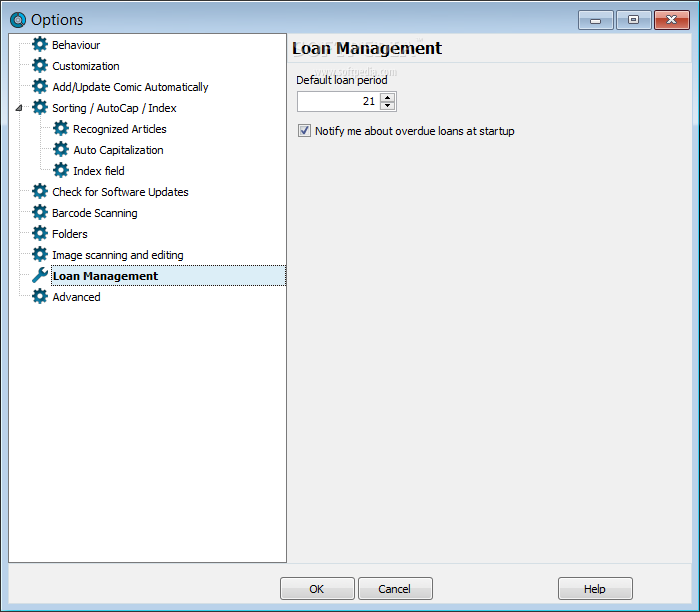This screenshot has width=700, height=612.
Task: Select Customization in the options tree
Action: 86,66
